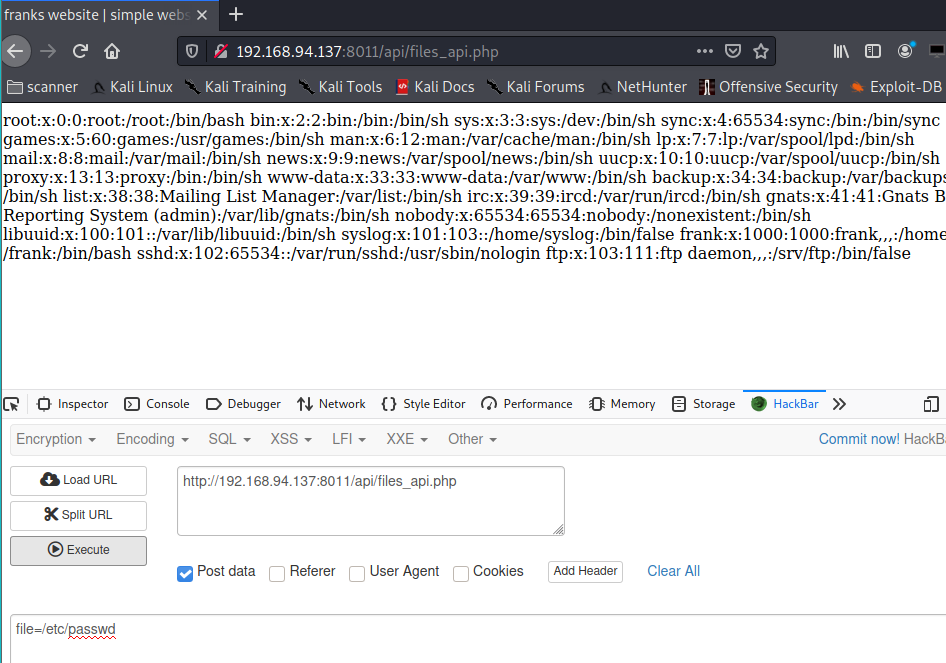The height and width of the screenshot is (663, 946).
Task: Click the Split URL button
Action: (78, 515)
